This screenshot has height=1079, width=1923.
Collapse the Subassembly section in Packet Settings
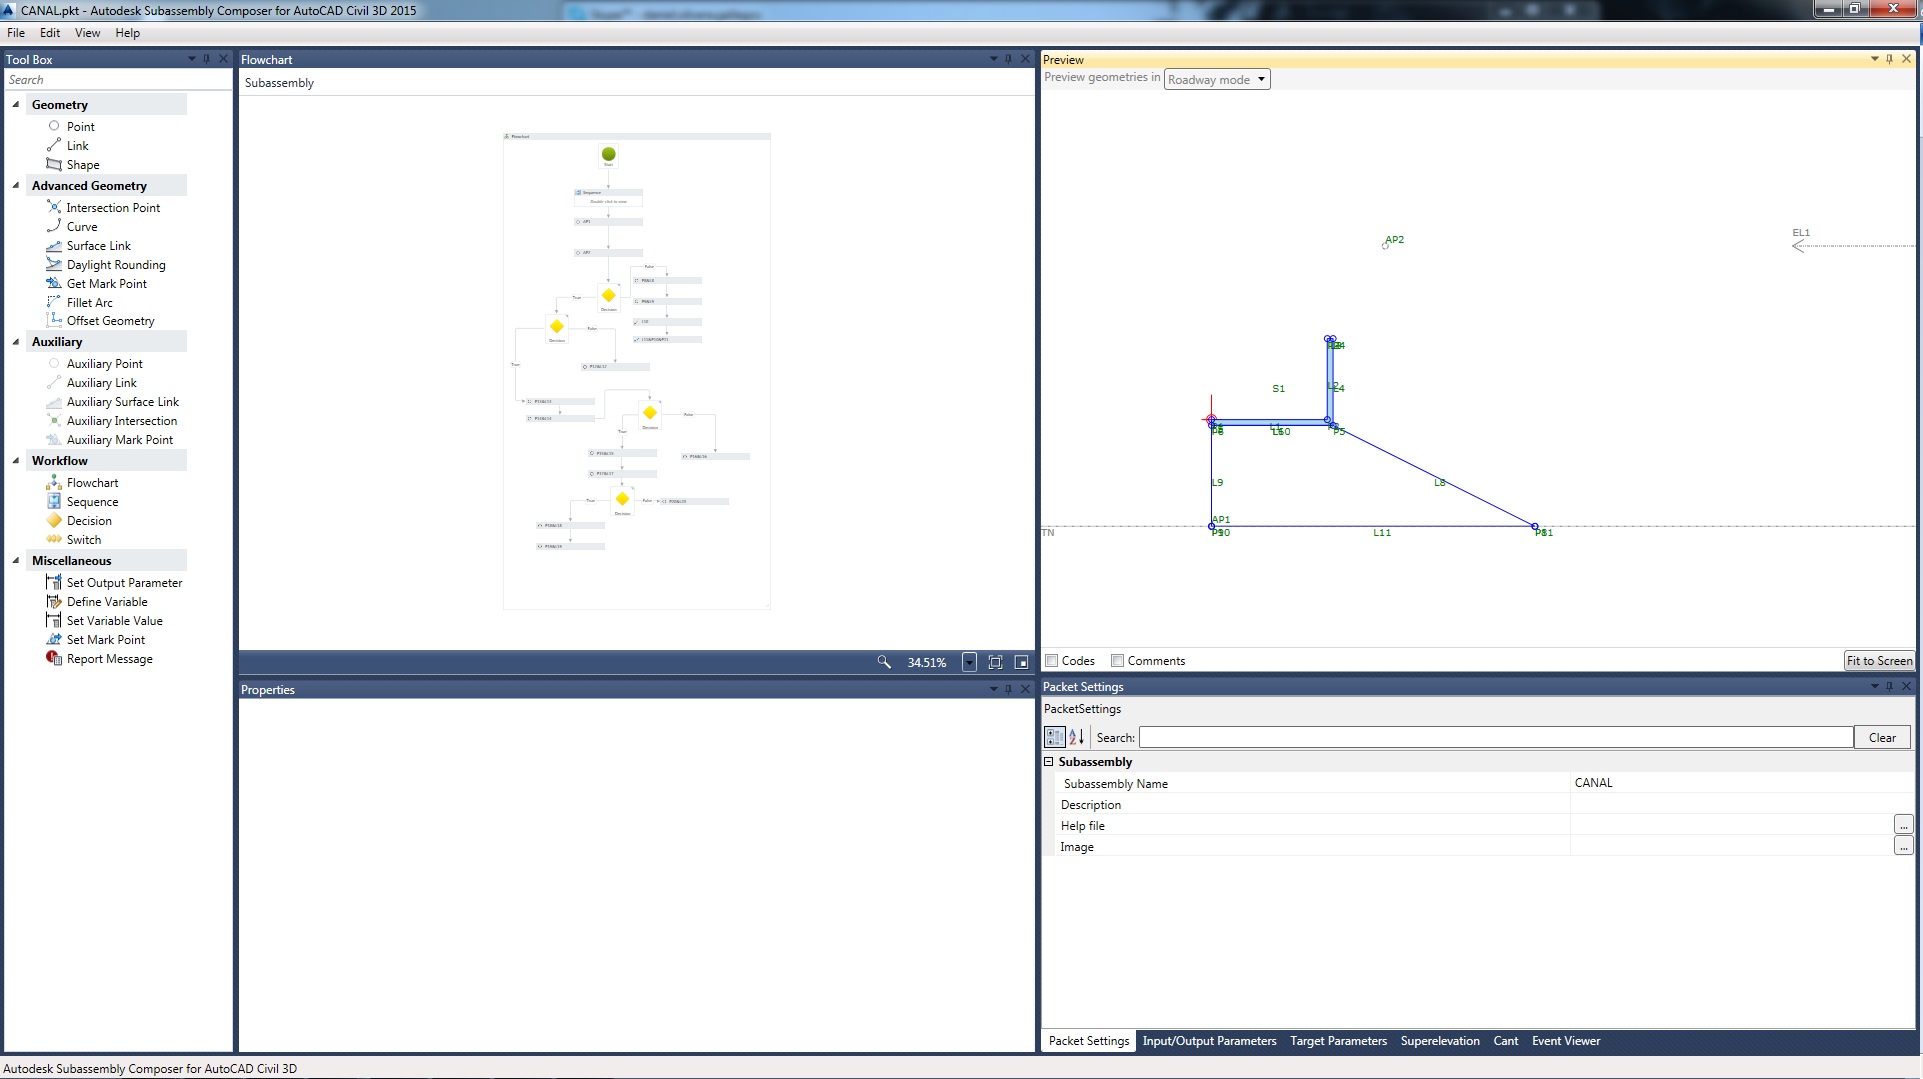(1049, 761)
